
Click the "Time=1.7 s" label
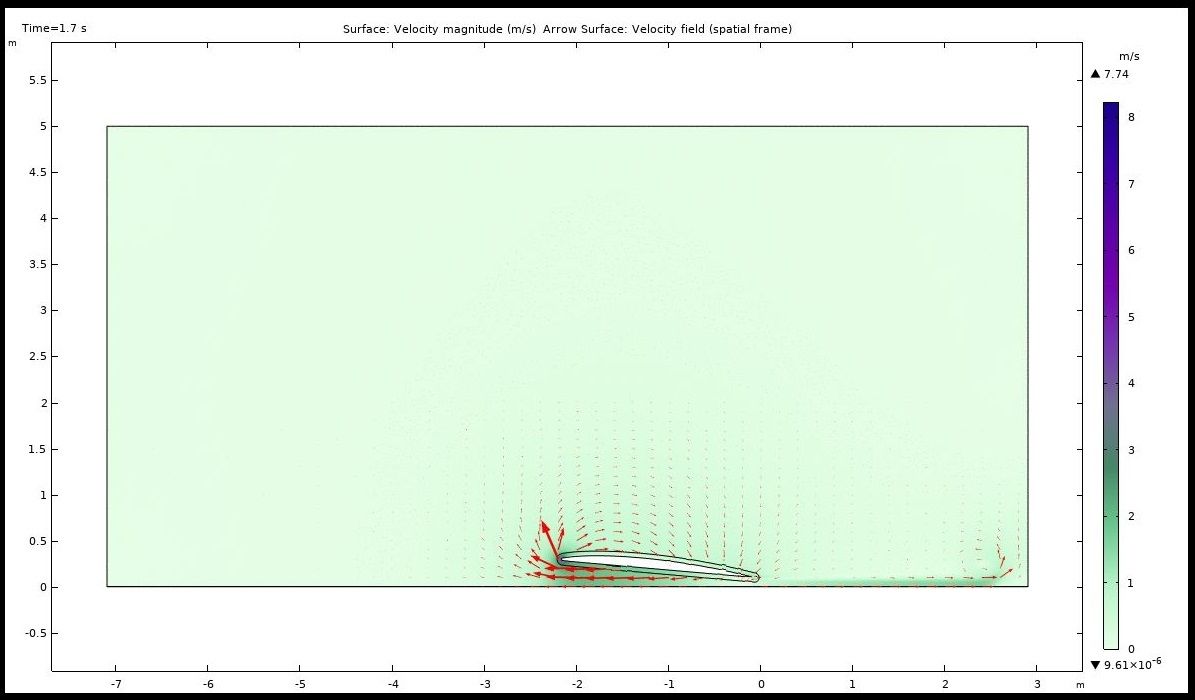pyautogui.click(x=54, y=28)
